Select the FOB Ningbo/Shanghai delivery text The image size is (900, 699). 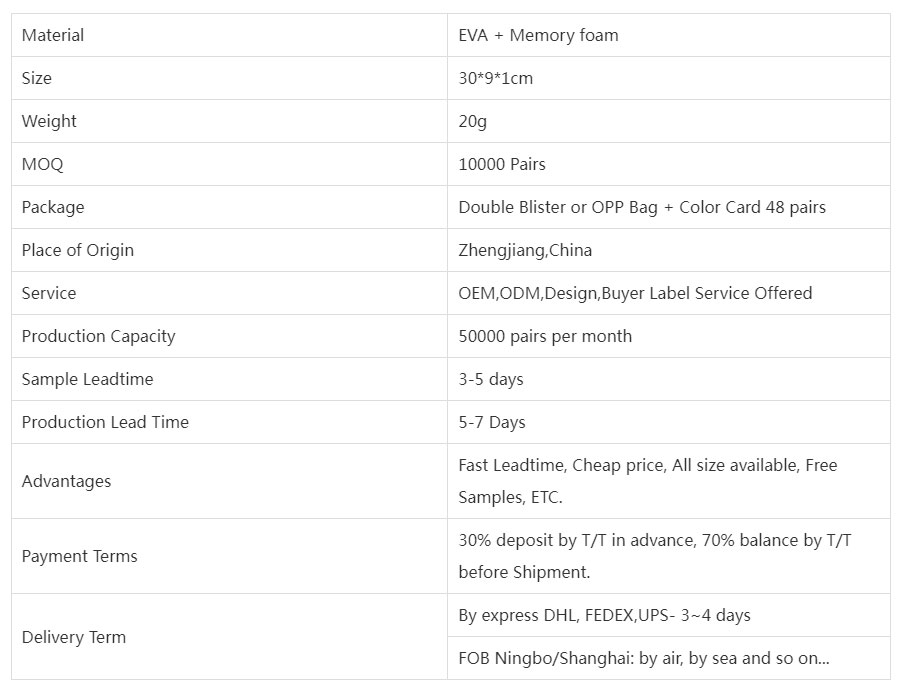(x=643, y=658)
